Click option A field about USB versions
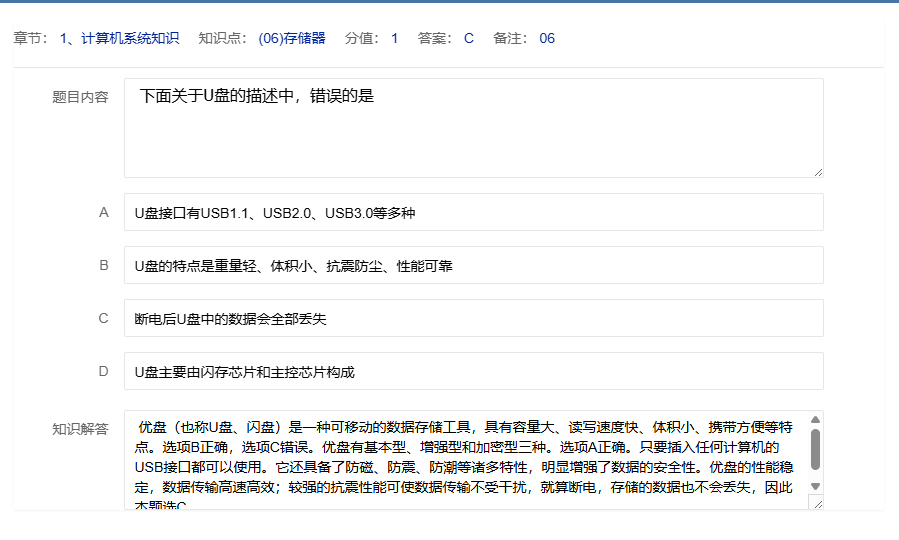Screen dimensions: 899x540 [x=473, y=212]
